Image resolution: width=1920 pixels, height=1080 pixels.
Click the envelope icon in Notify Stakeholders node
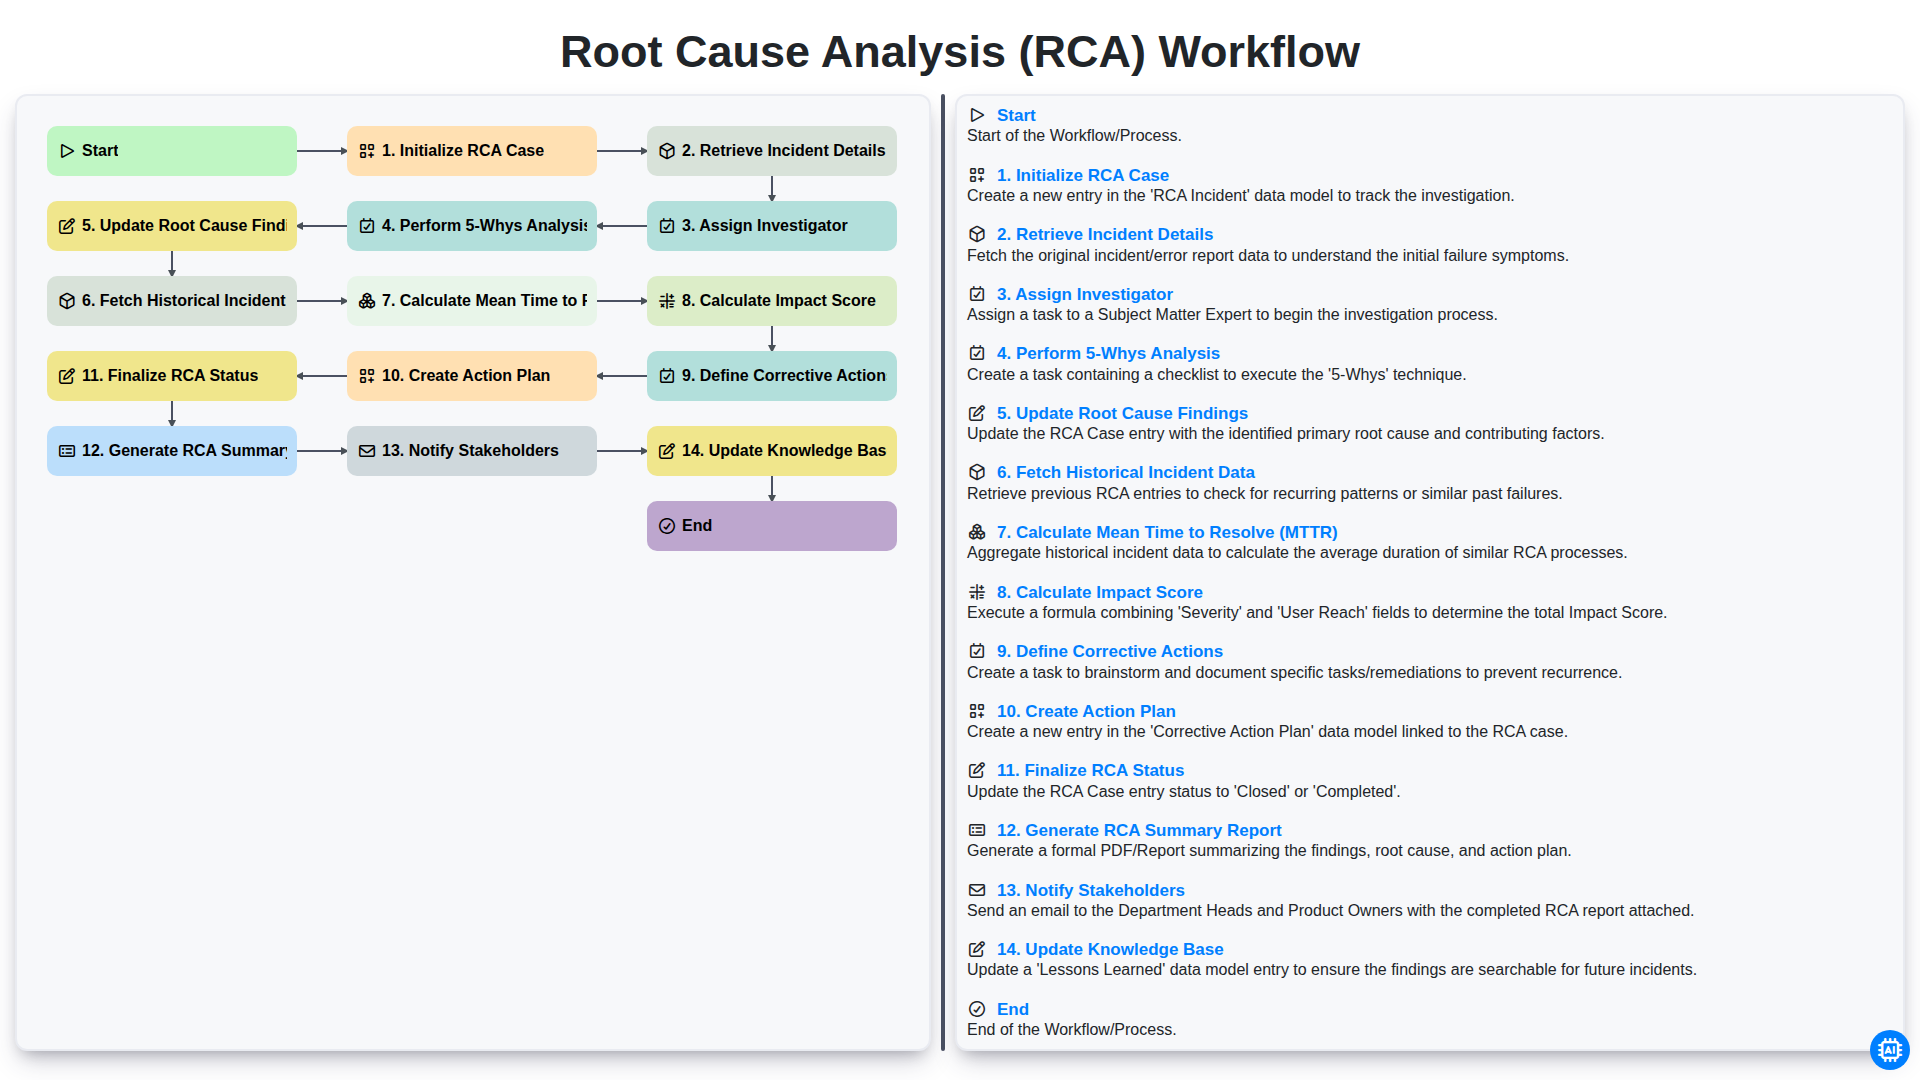367,451
